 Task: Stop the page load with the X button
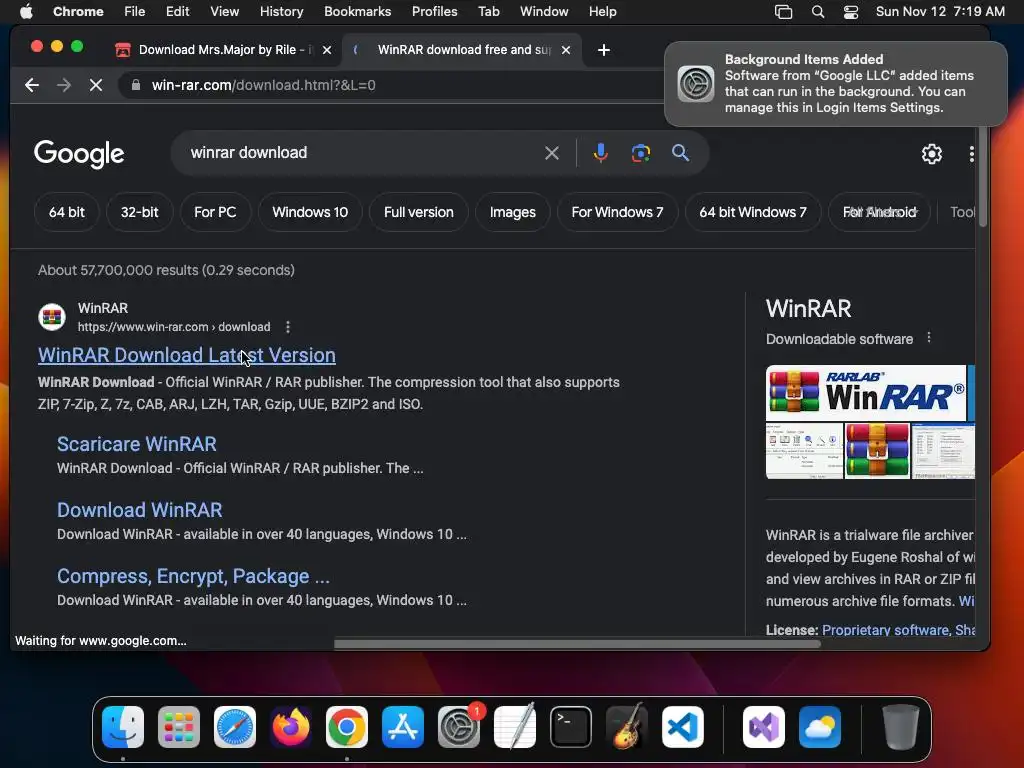[95, 85]
